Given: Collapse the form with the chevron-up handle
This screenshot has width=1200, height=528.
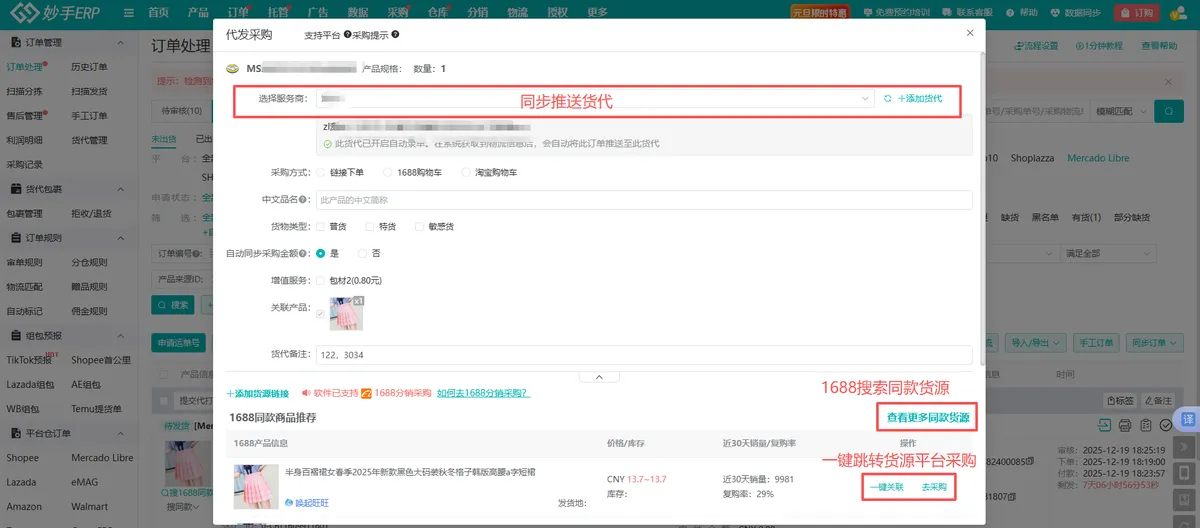Looking at the screenshot, I should click(599, 376).
